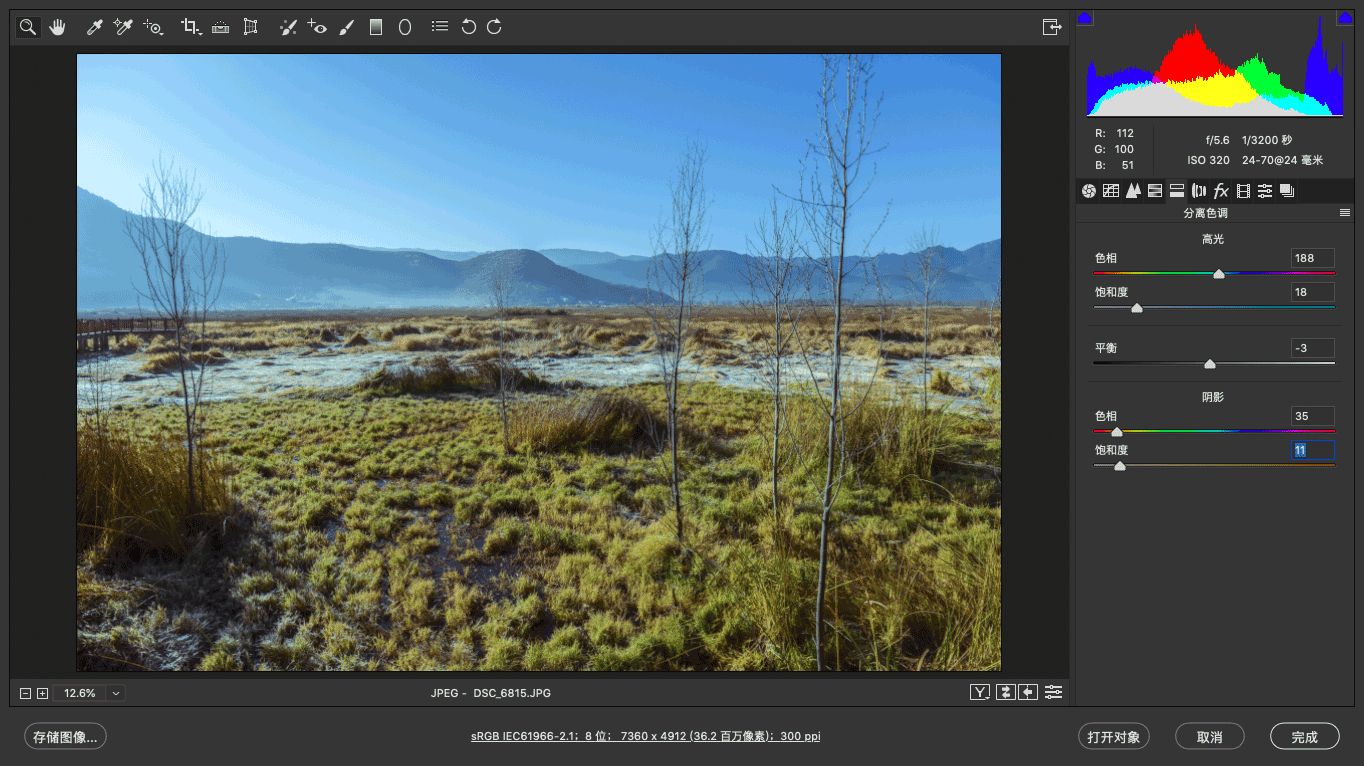Screen dimensions: 1364x766
Task: Copy current settings to before icon
Action: coord(1028,692)
